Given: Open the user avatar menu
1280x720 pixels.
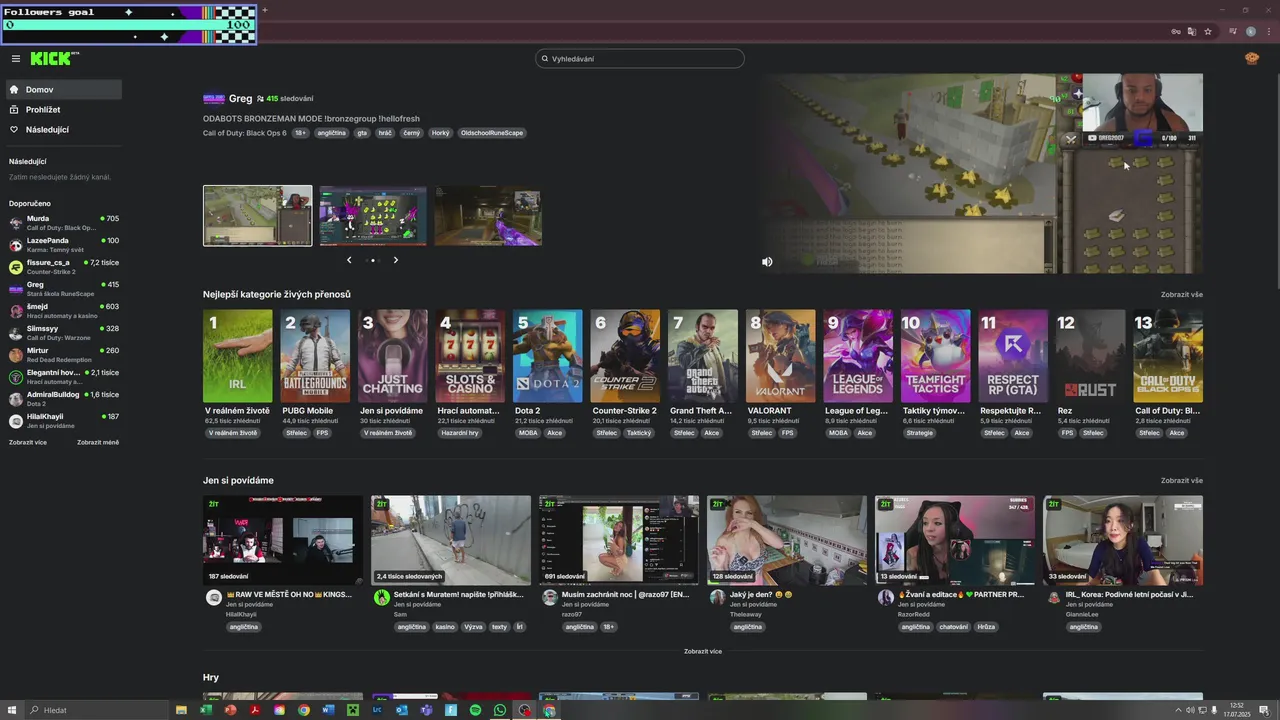Looking at the screenshot, I should [1252, 59].
